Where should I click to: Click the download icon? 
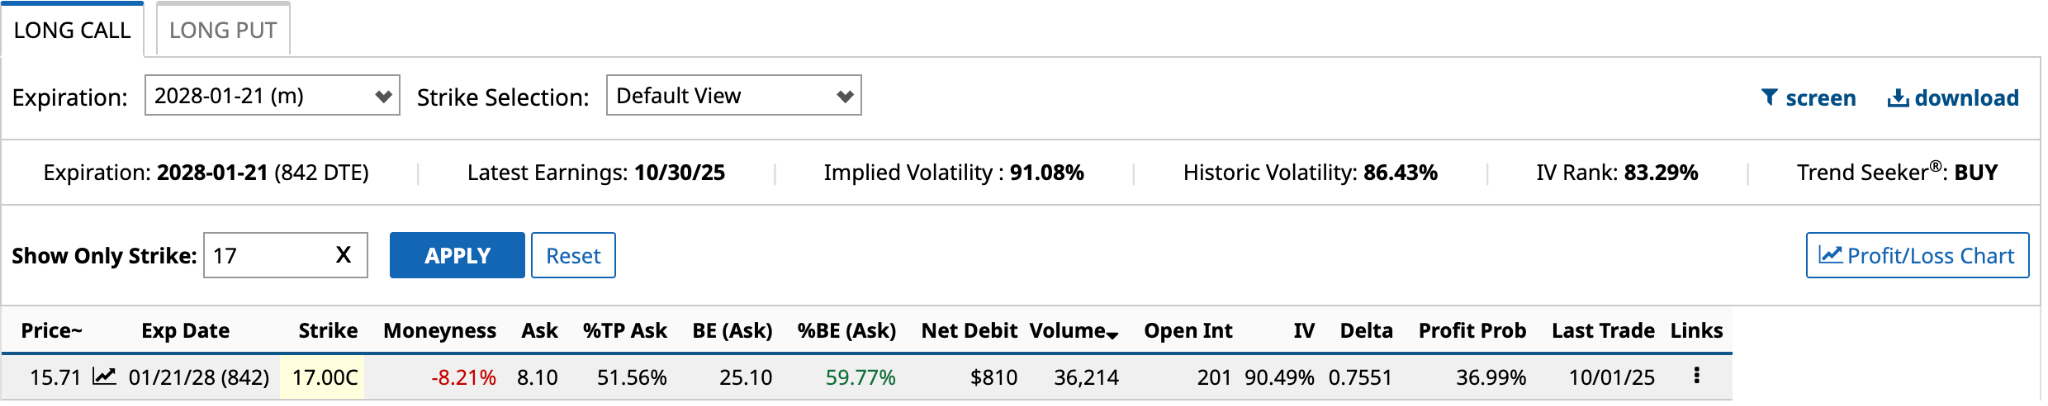tap(1897, 97)
